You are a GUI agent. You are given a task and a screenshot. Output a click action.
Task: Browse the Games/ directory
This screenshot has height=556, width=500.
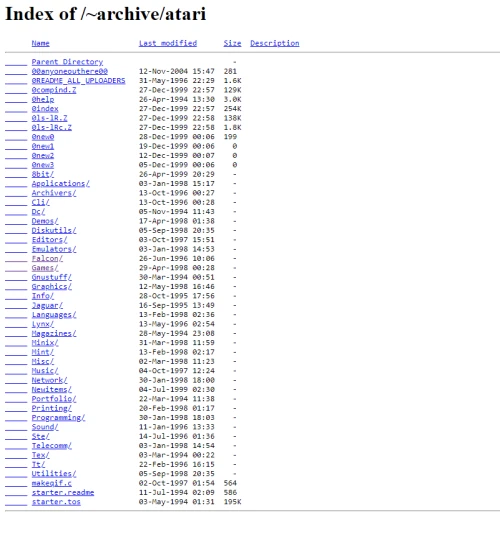(x=45, y=268)
